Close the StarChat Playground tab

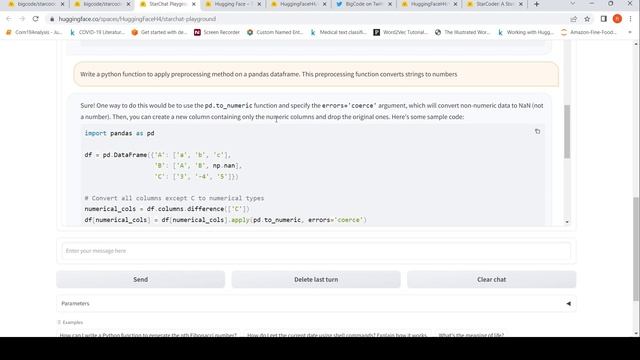pyautogui.click(x=194, y=4)
